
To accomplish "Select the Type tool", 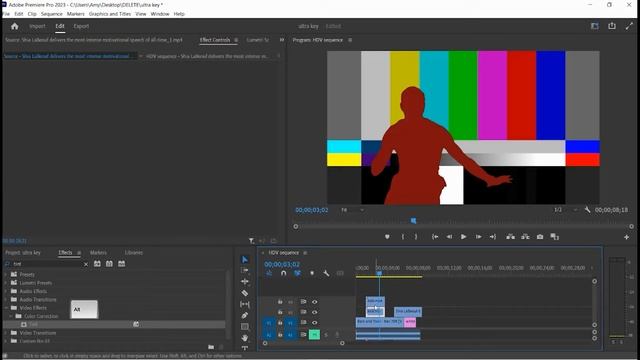I will (x=244, y=348).
